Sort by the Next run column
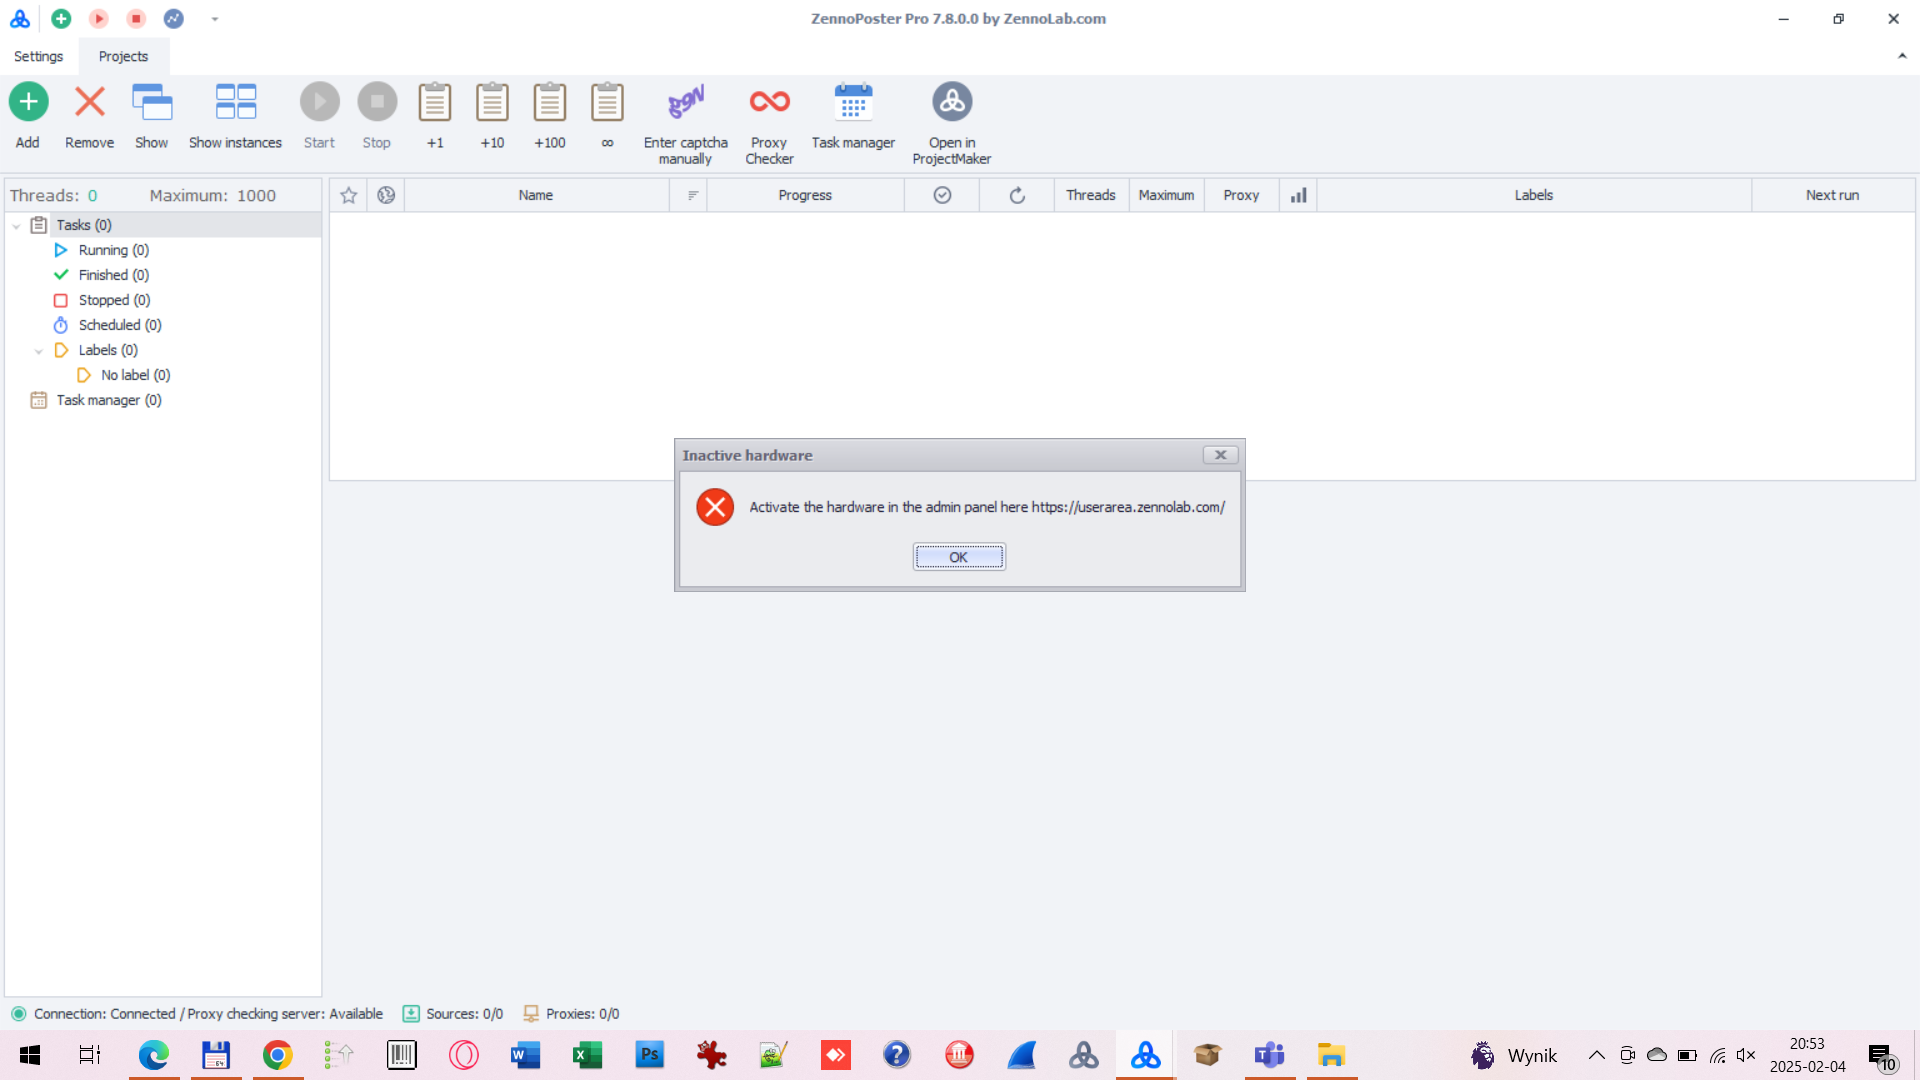 [x=1833, y=195]
